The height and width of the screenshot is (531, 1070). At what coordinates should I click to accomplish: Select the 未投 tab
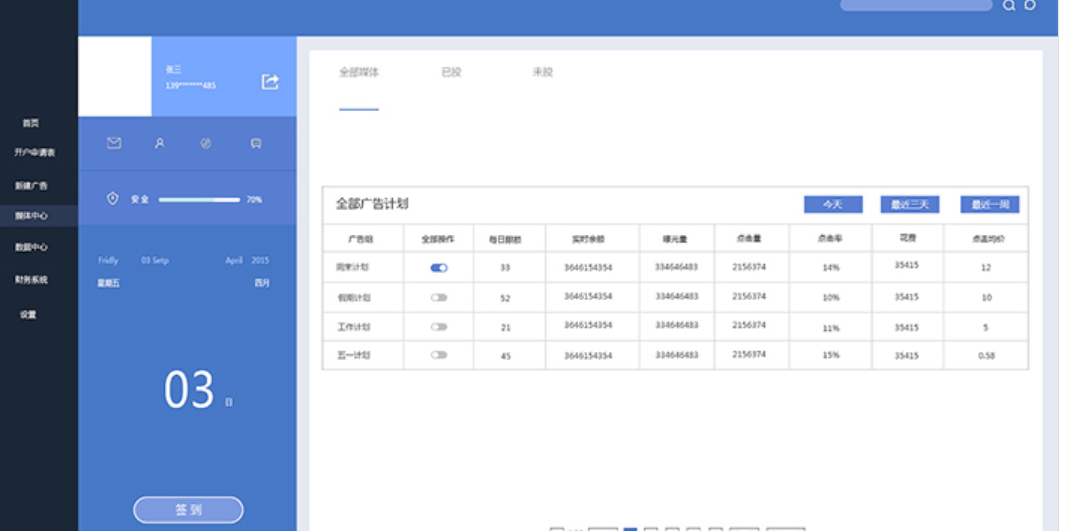[x=543, y=72]
